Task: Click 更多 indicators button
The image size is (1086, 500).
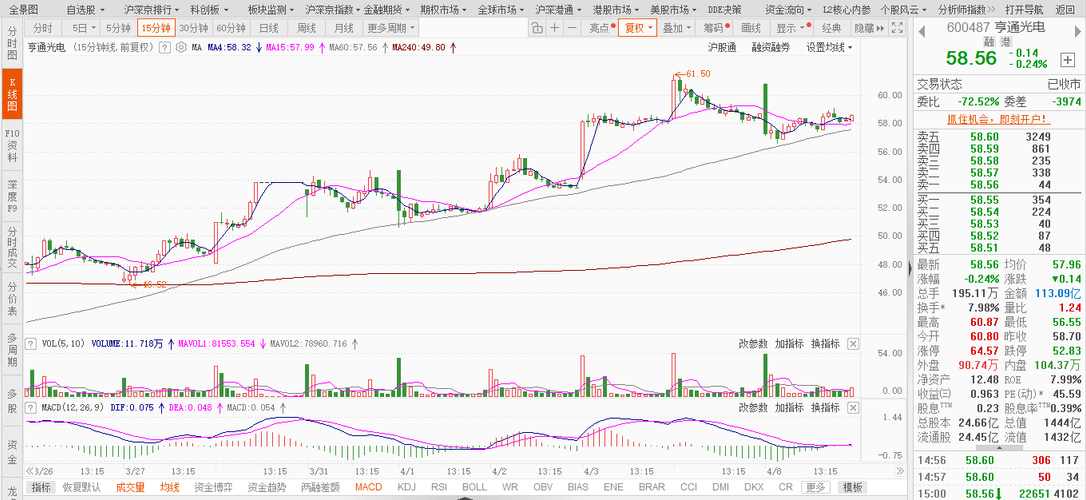Action: coord(815,487)
